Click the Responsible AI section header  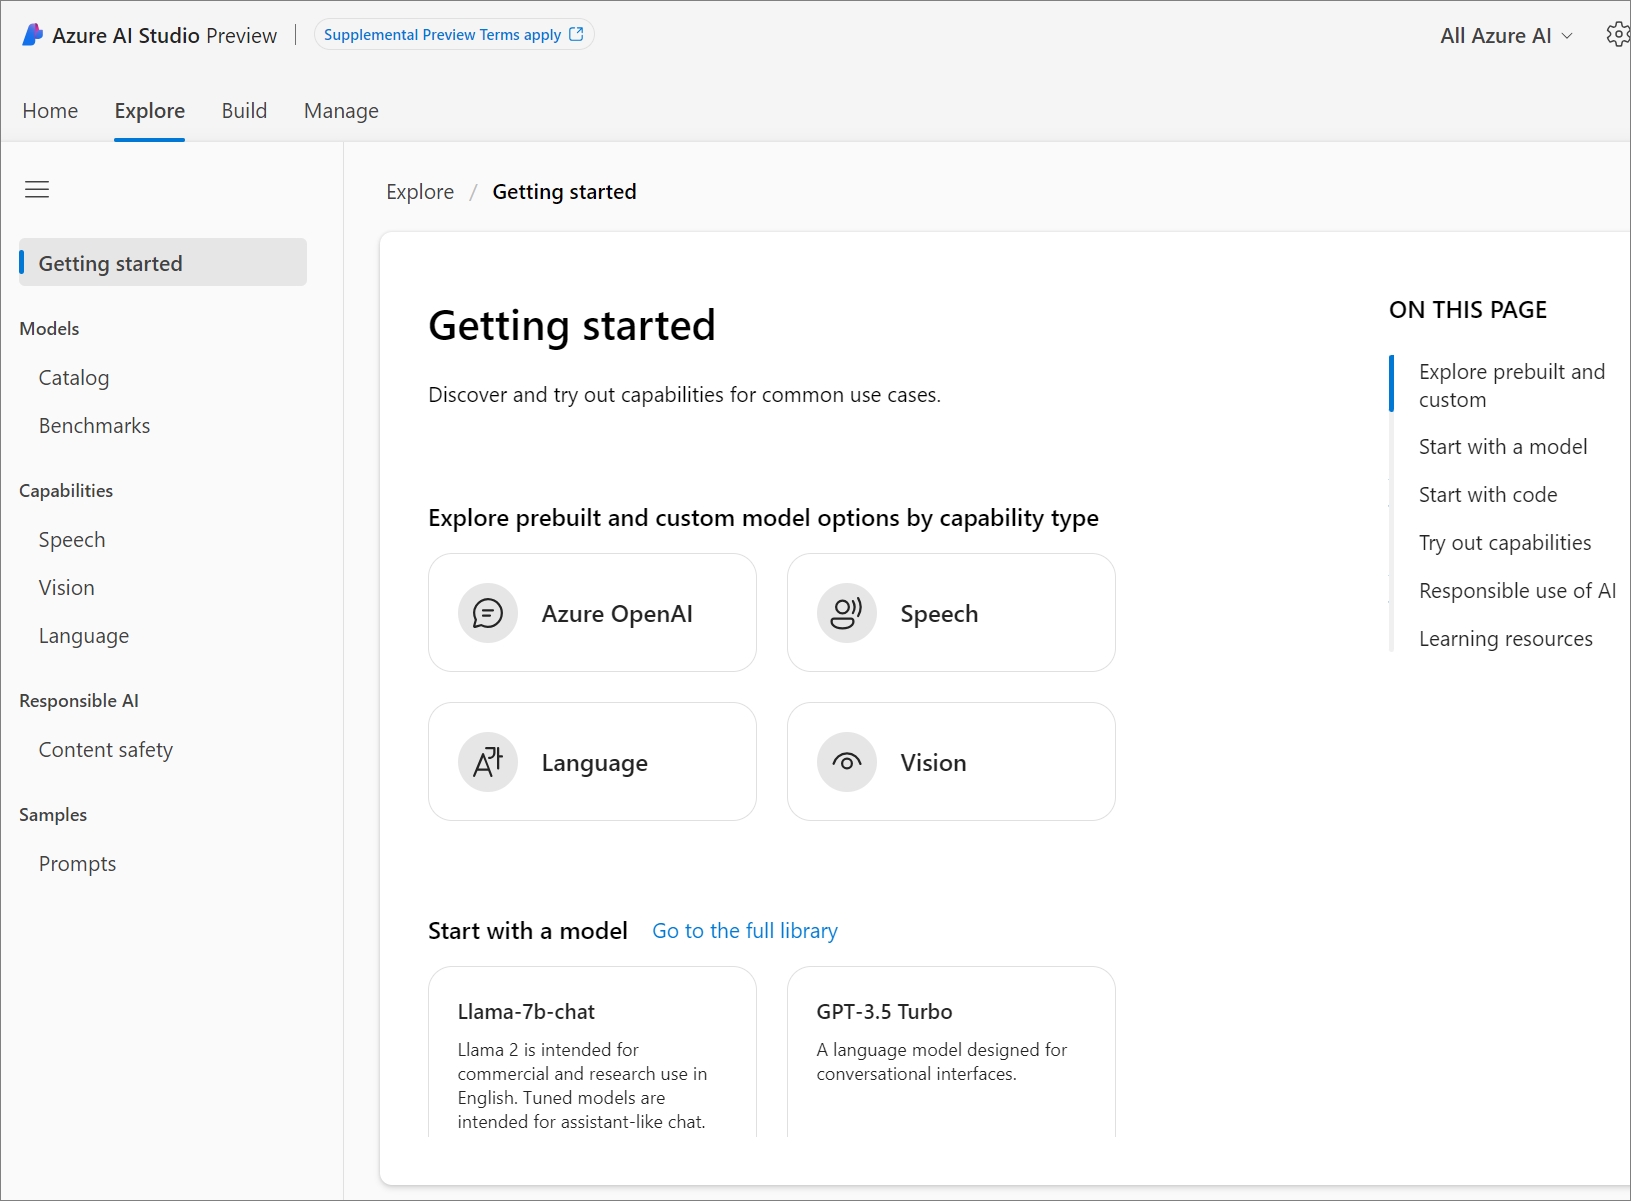tap(79, 701)
